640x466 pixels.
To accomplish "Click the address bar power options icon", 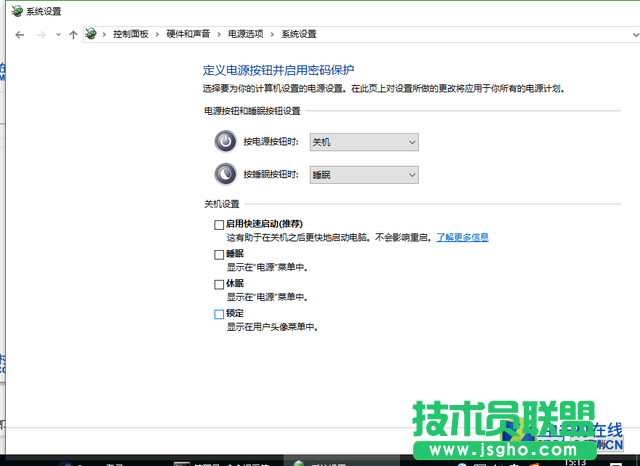I will coord(91,34).
